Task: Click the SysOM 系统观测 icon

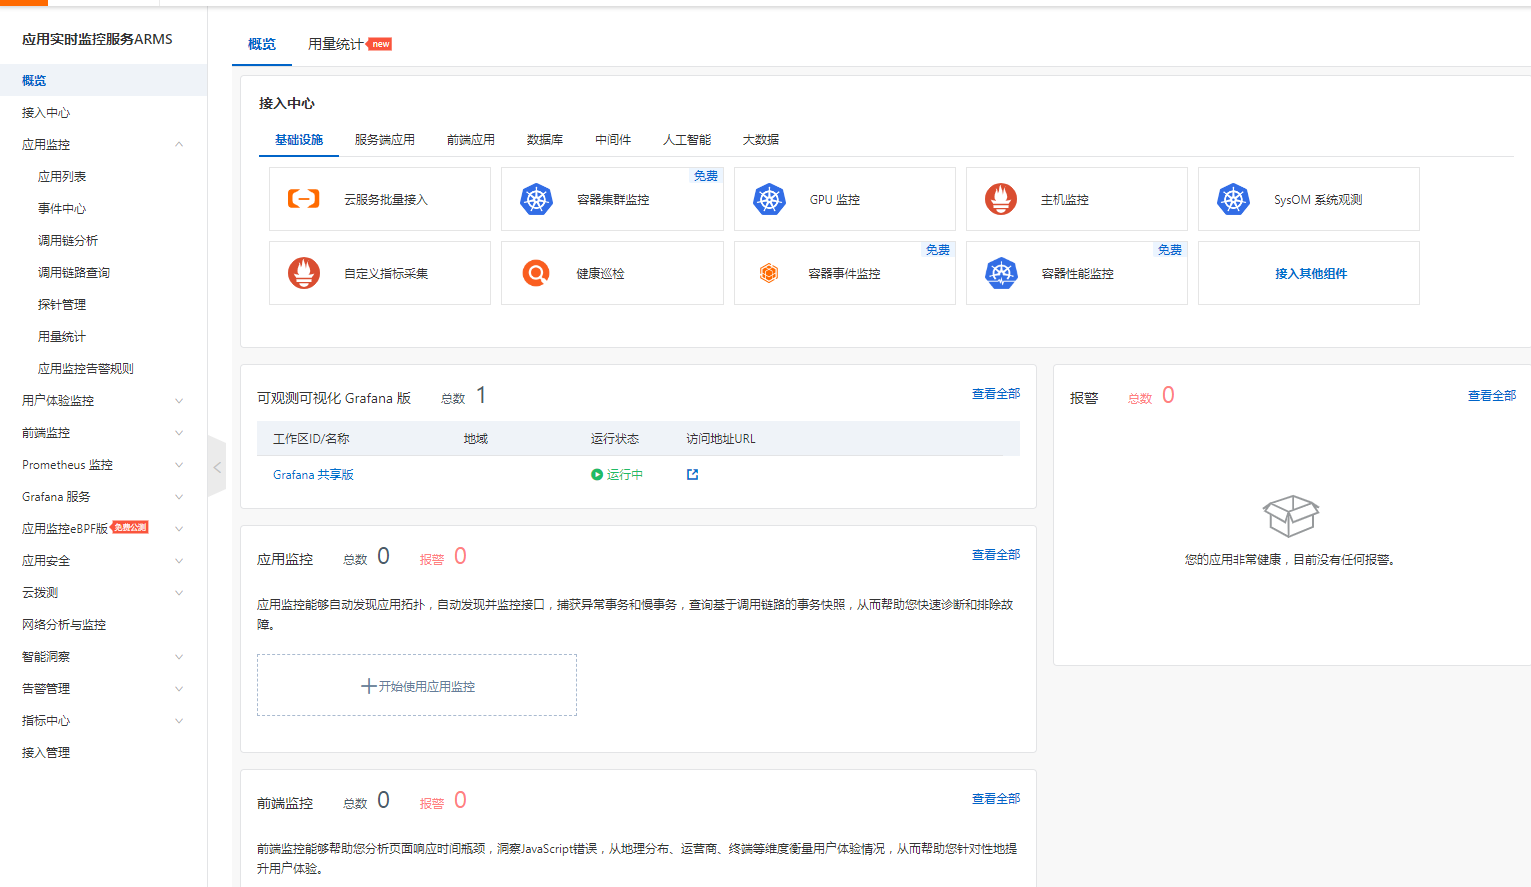Action: 1233,199
